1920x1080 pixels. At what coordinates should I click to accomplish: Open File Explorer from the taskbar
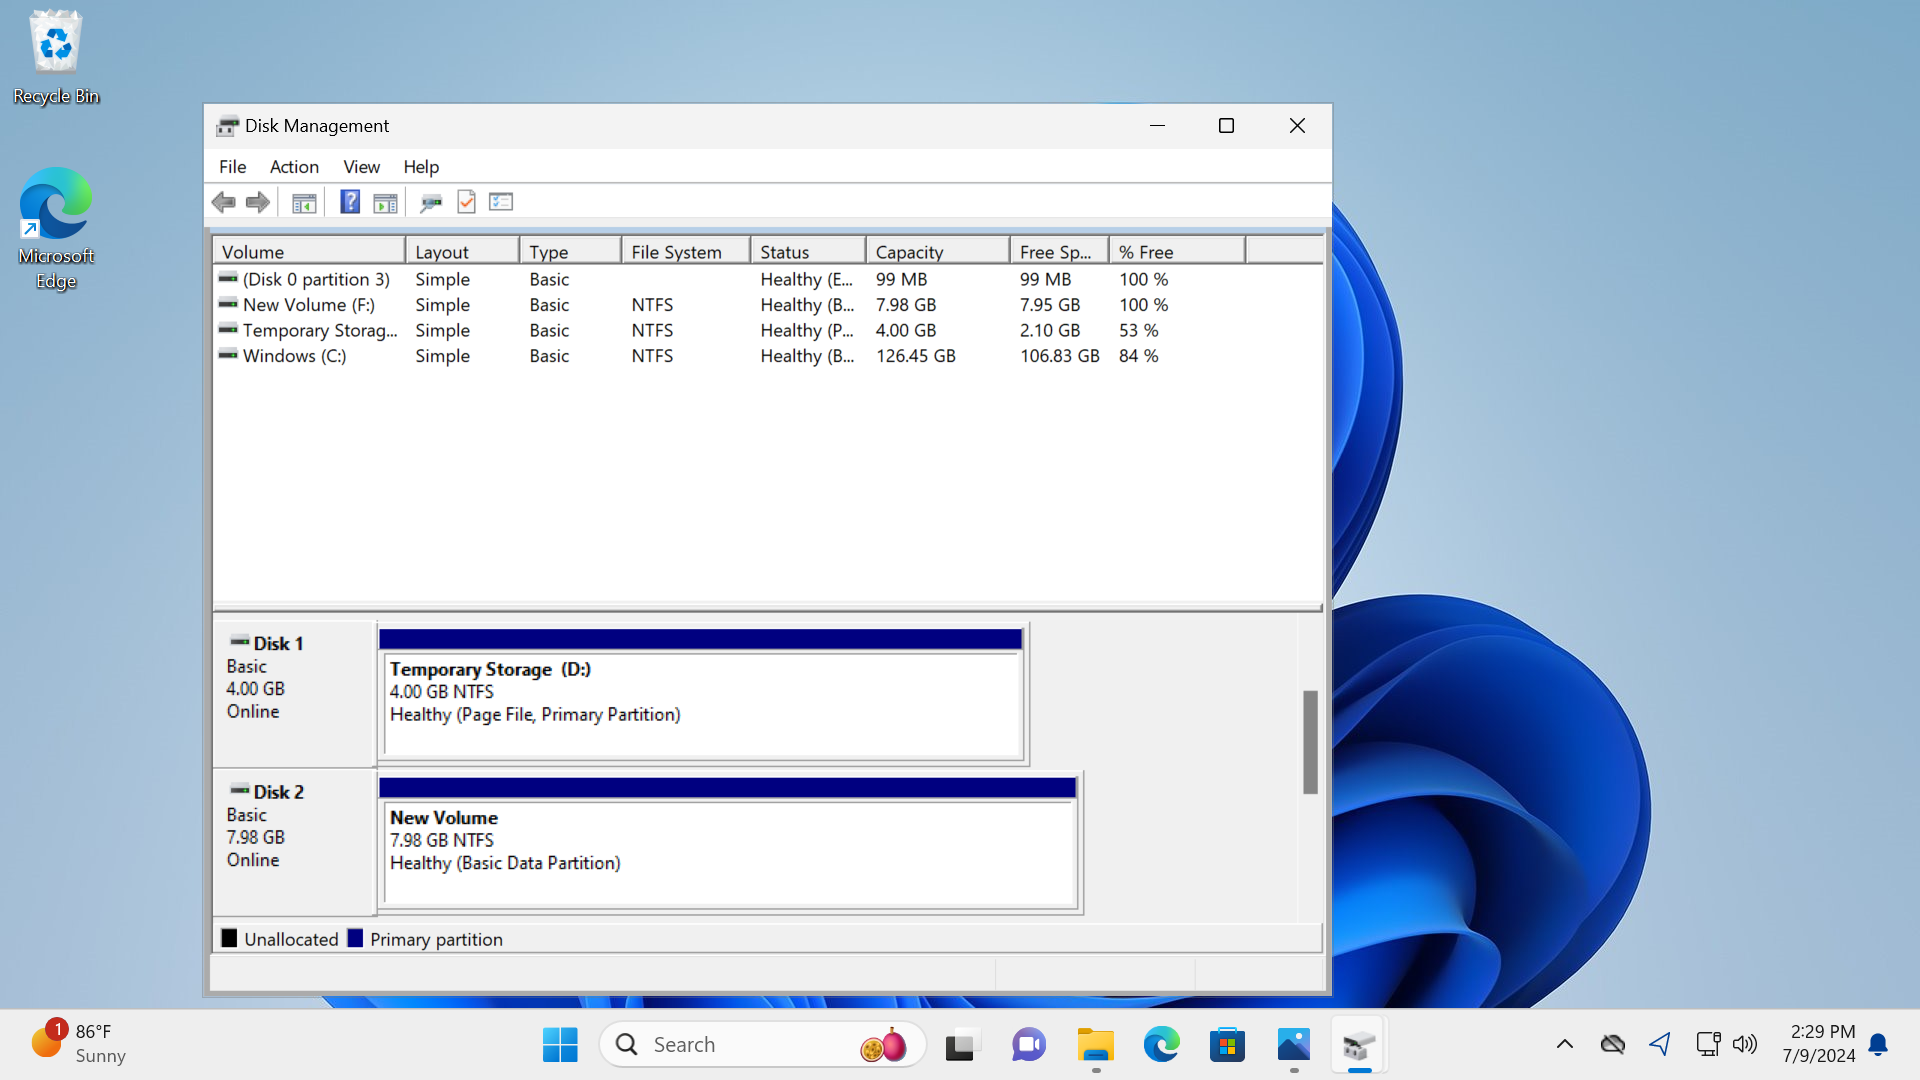pyautogui.click(x=1095, y=1045)
